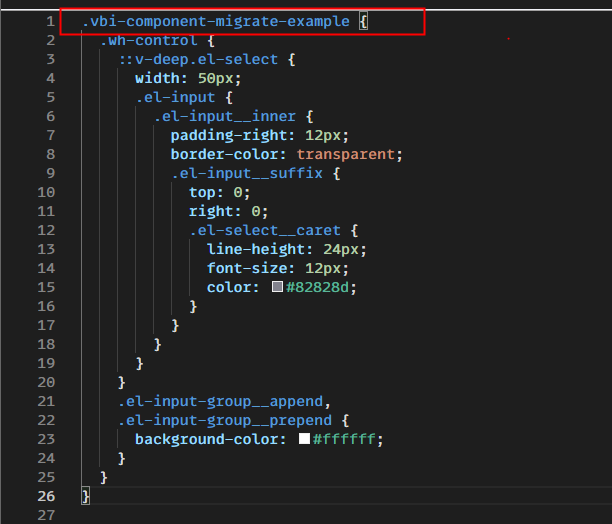
Task: Click the #ffffff color swatch
Action: (304, 439)
